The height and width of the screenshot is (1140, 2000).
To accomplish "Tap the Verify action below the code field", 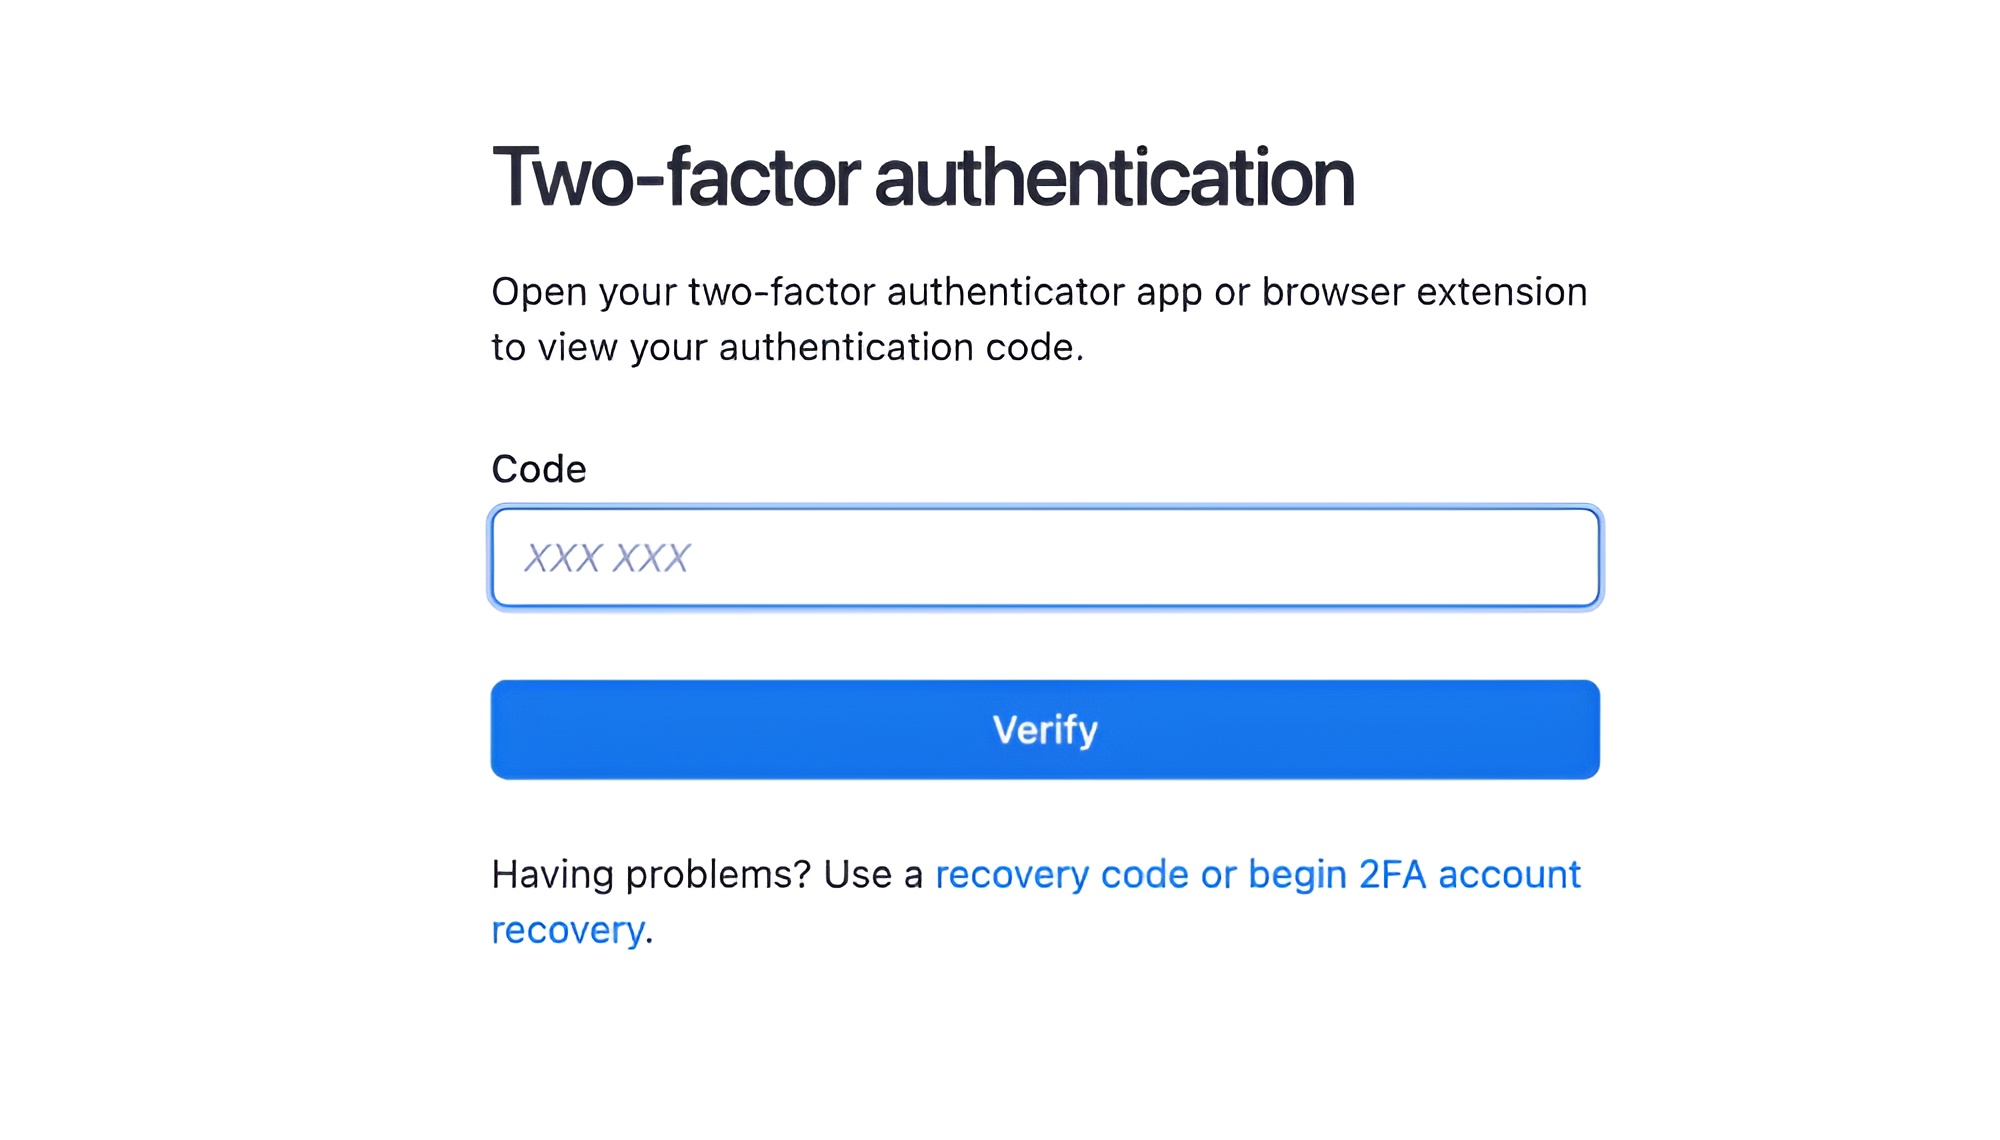I will coord(1044,729).
